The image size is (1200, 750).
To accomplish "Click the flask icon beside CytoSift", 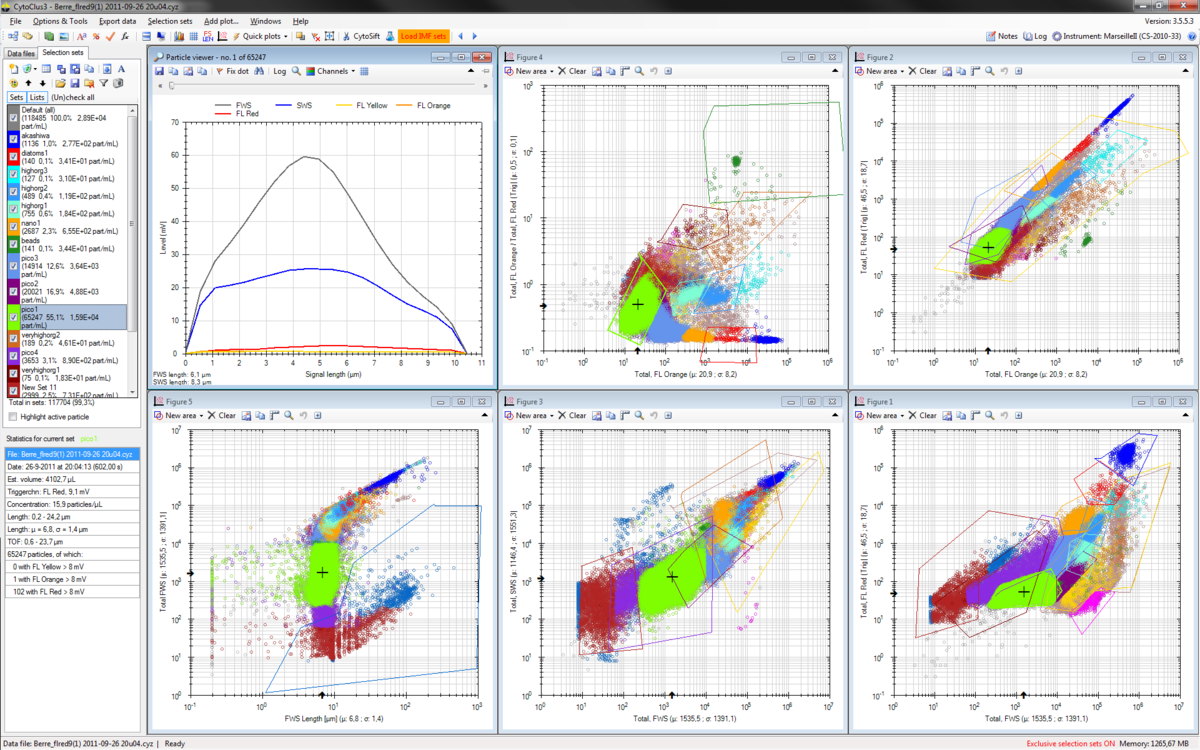I will pyautogui.click(x=389, y=36).
